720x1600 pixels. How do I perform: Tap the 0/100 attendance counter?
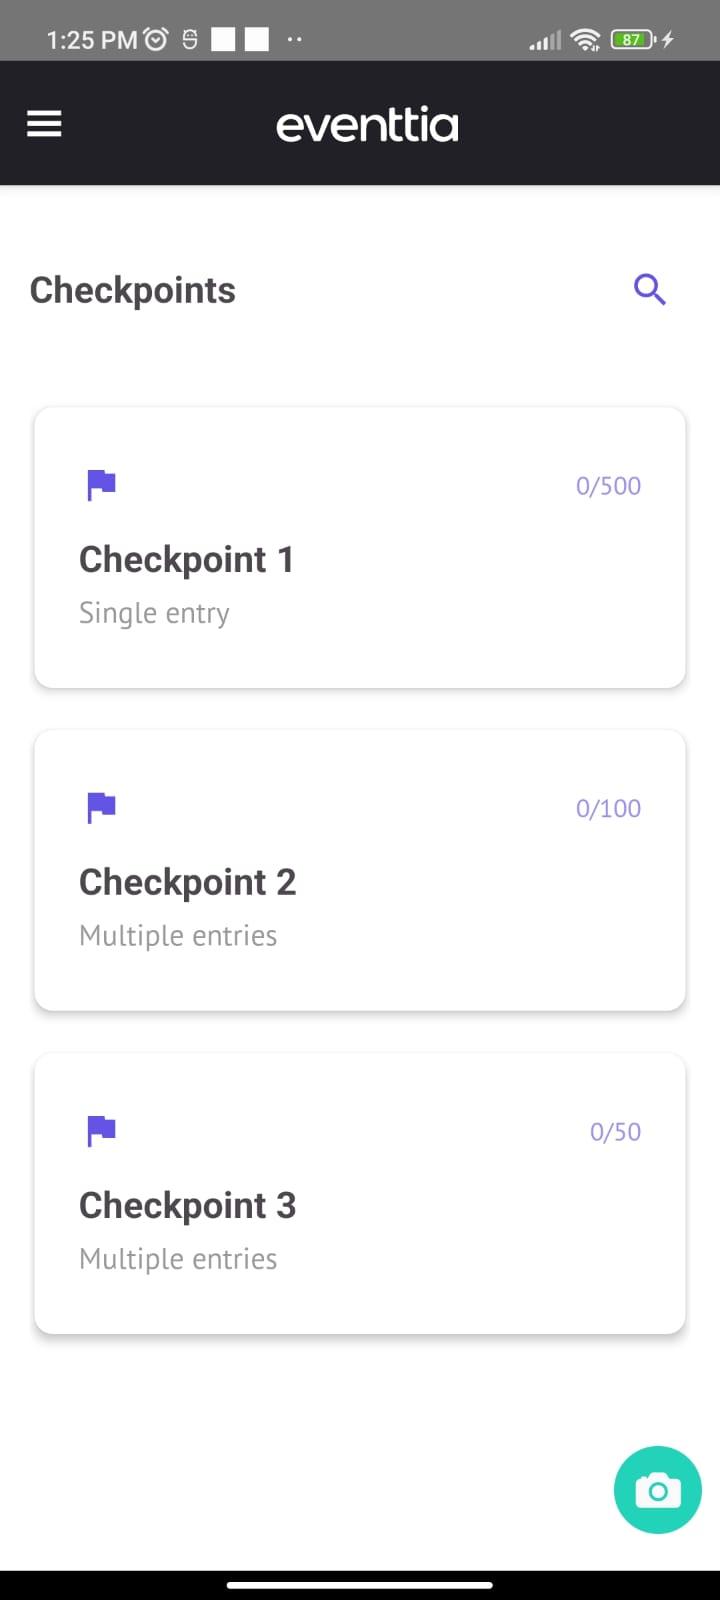click(608, 809)
